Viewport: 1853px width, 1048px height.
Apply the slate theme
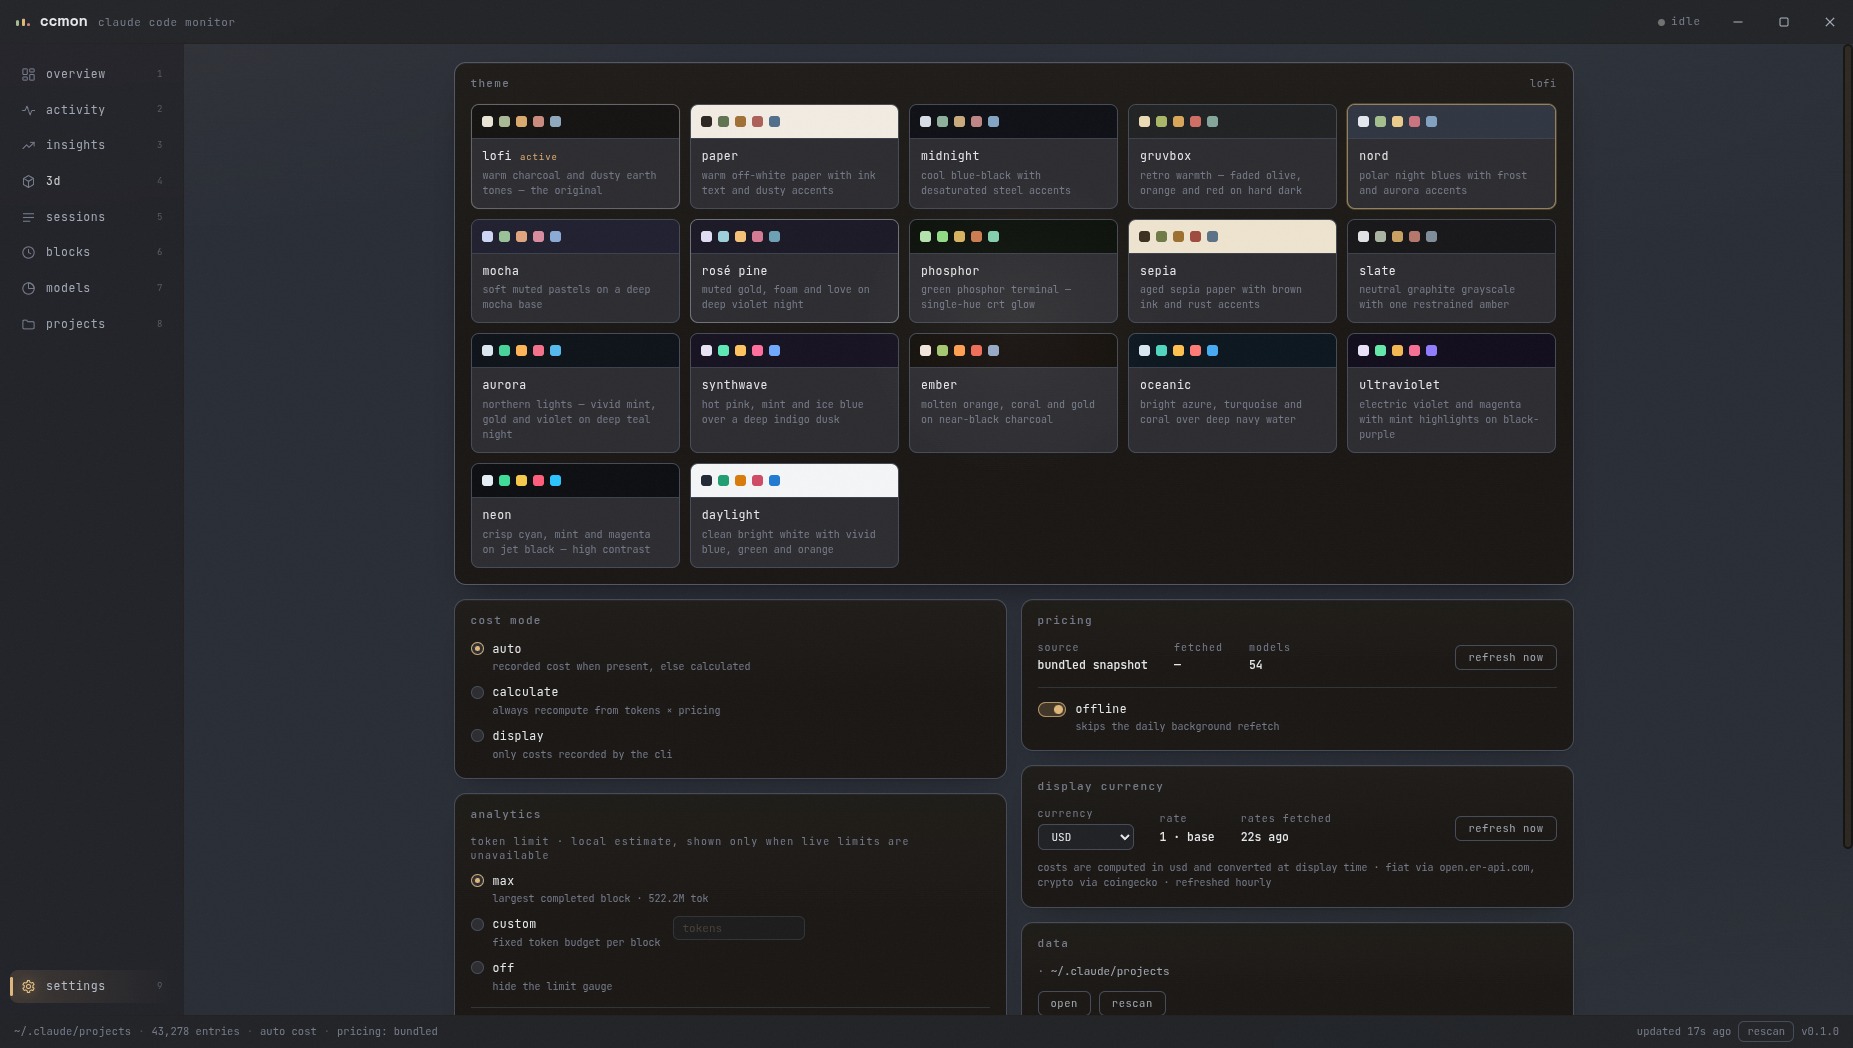(x=1451, y=271)
